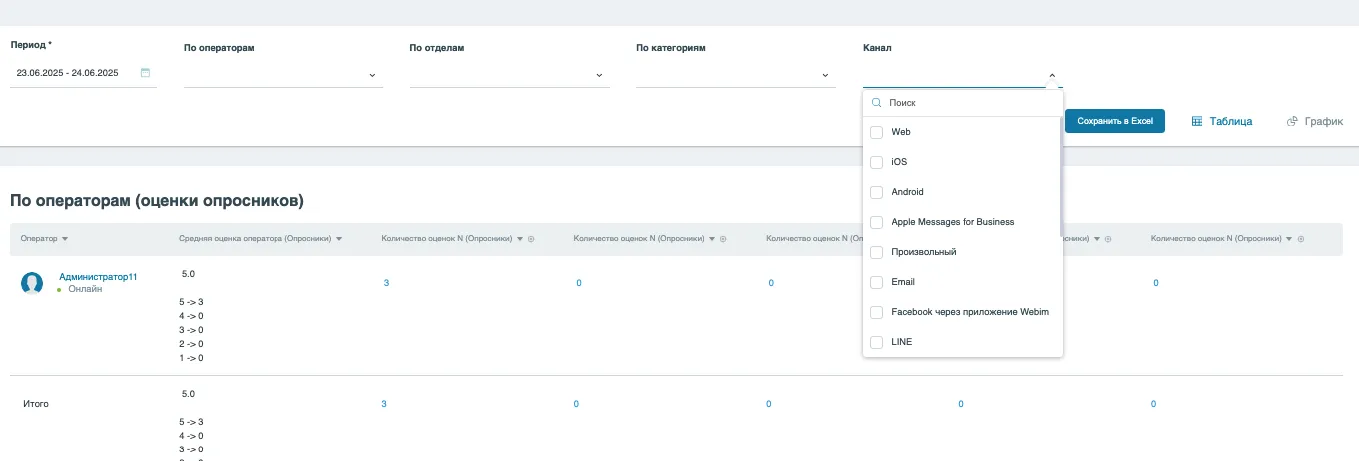
Task: Click Администратор11 operator avatar
Action: tap(32, 283)
